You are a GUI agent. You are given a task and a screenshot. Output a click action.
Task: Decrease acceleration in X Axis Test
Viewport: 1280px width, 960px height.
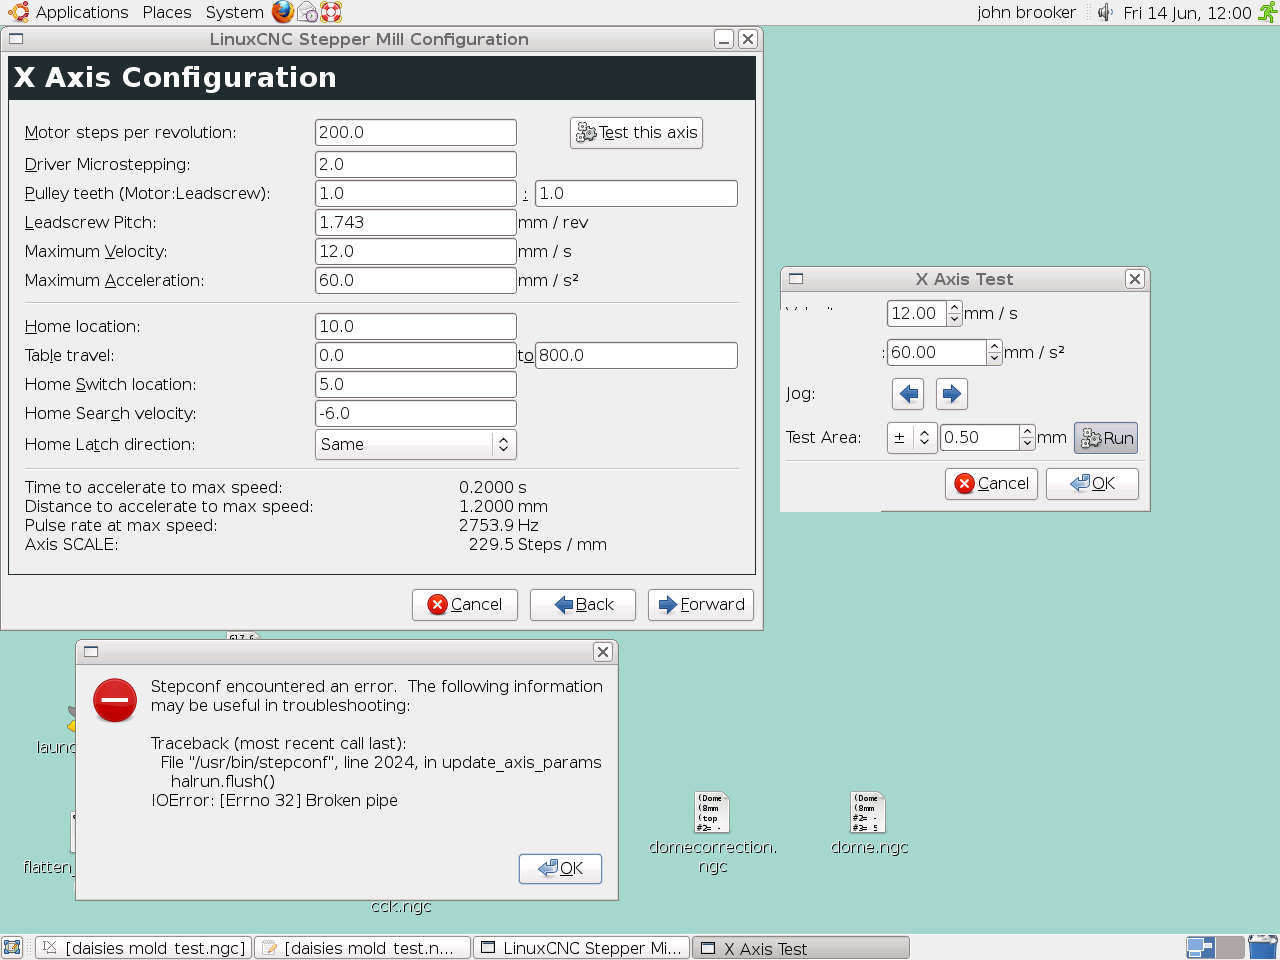[994, 359]
